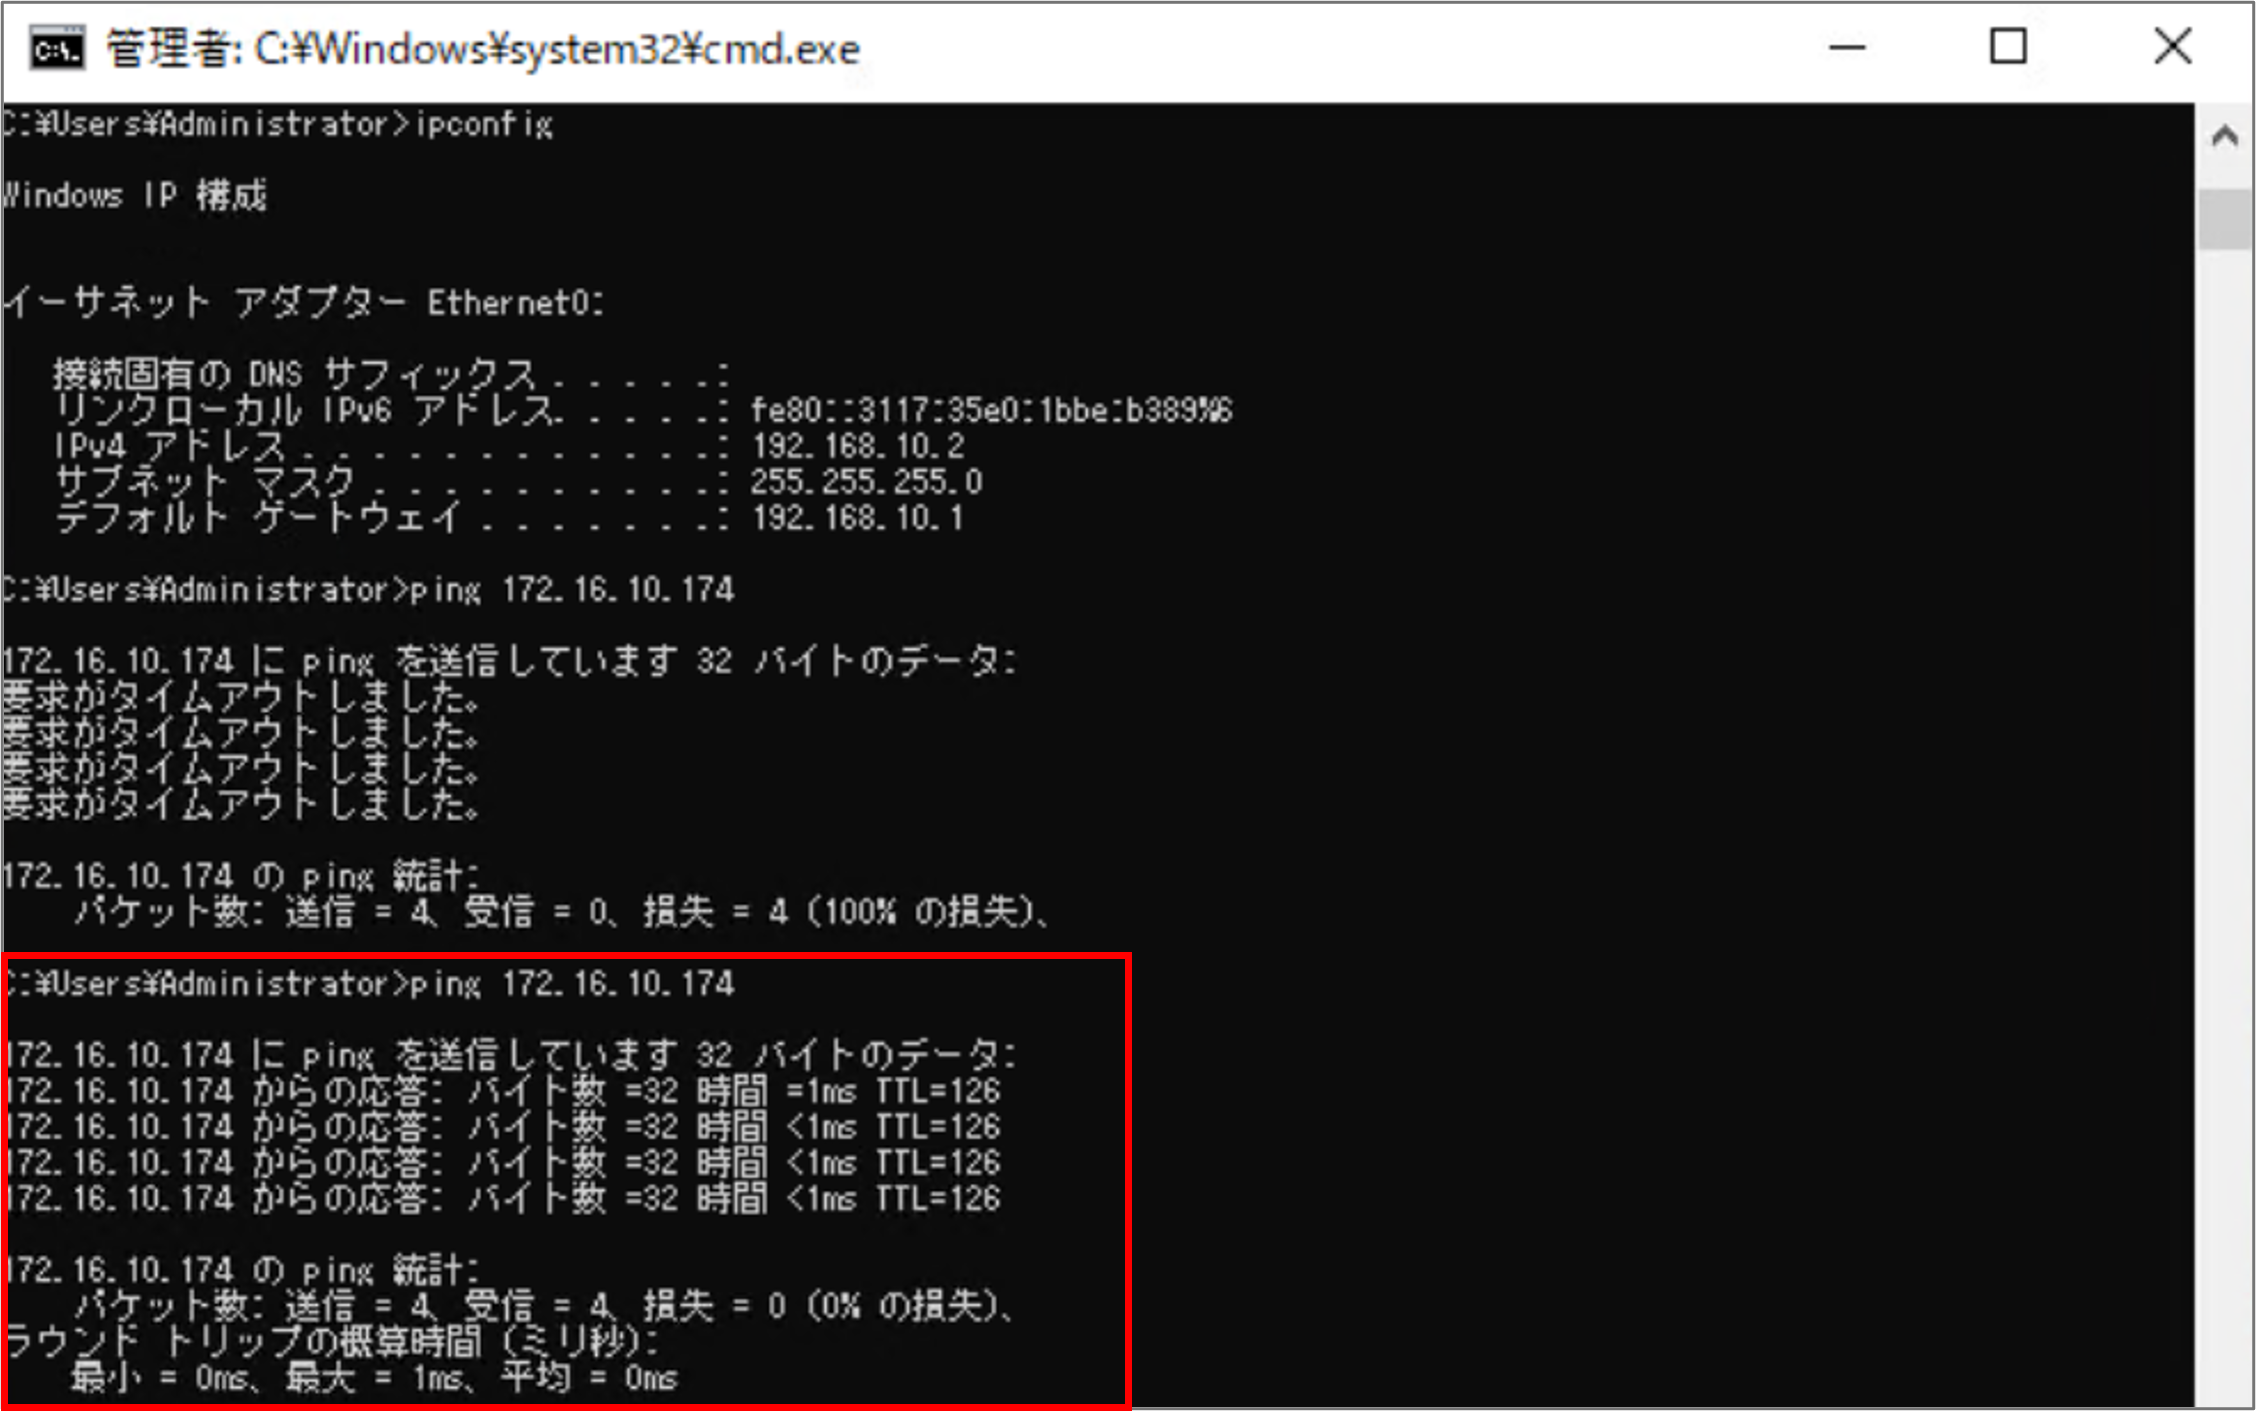Click the '0% の損失' statistics line

click(544, 1305)
